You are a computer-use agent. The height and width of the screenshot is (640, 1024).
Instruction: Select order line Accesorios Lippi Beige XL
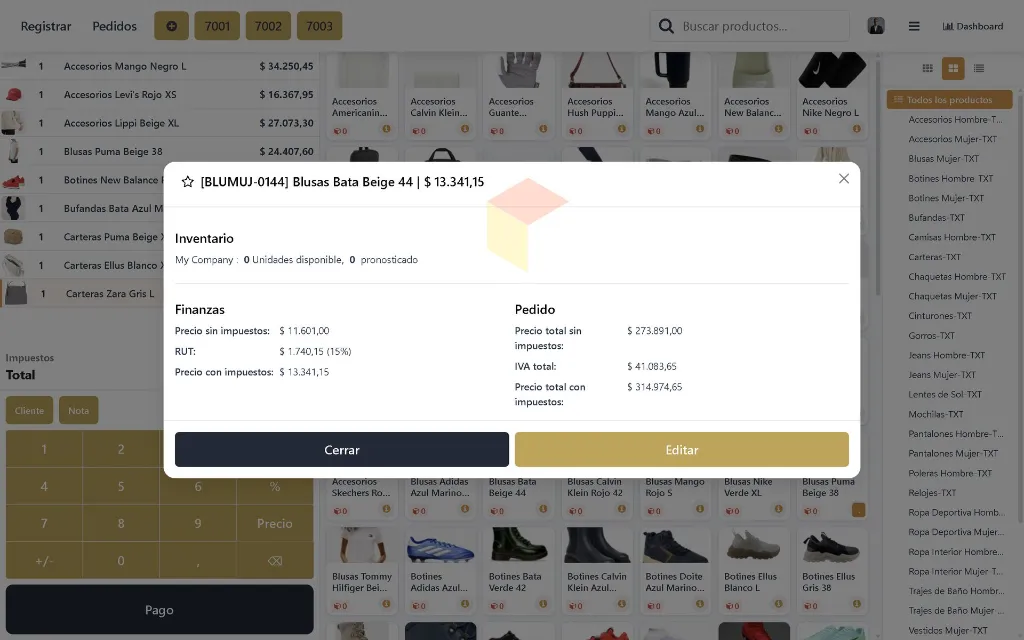point(159,123)
